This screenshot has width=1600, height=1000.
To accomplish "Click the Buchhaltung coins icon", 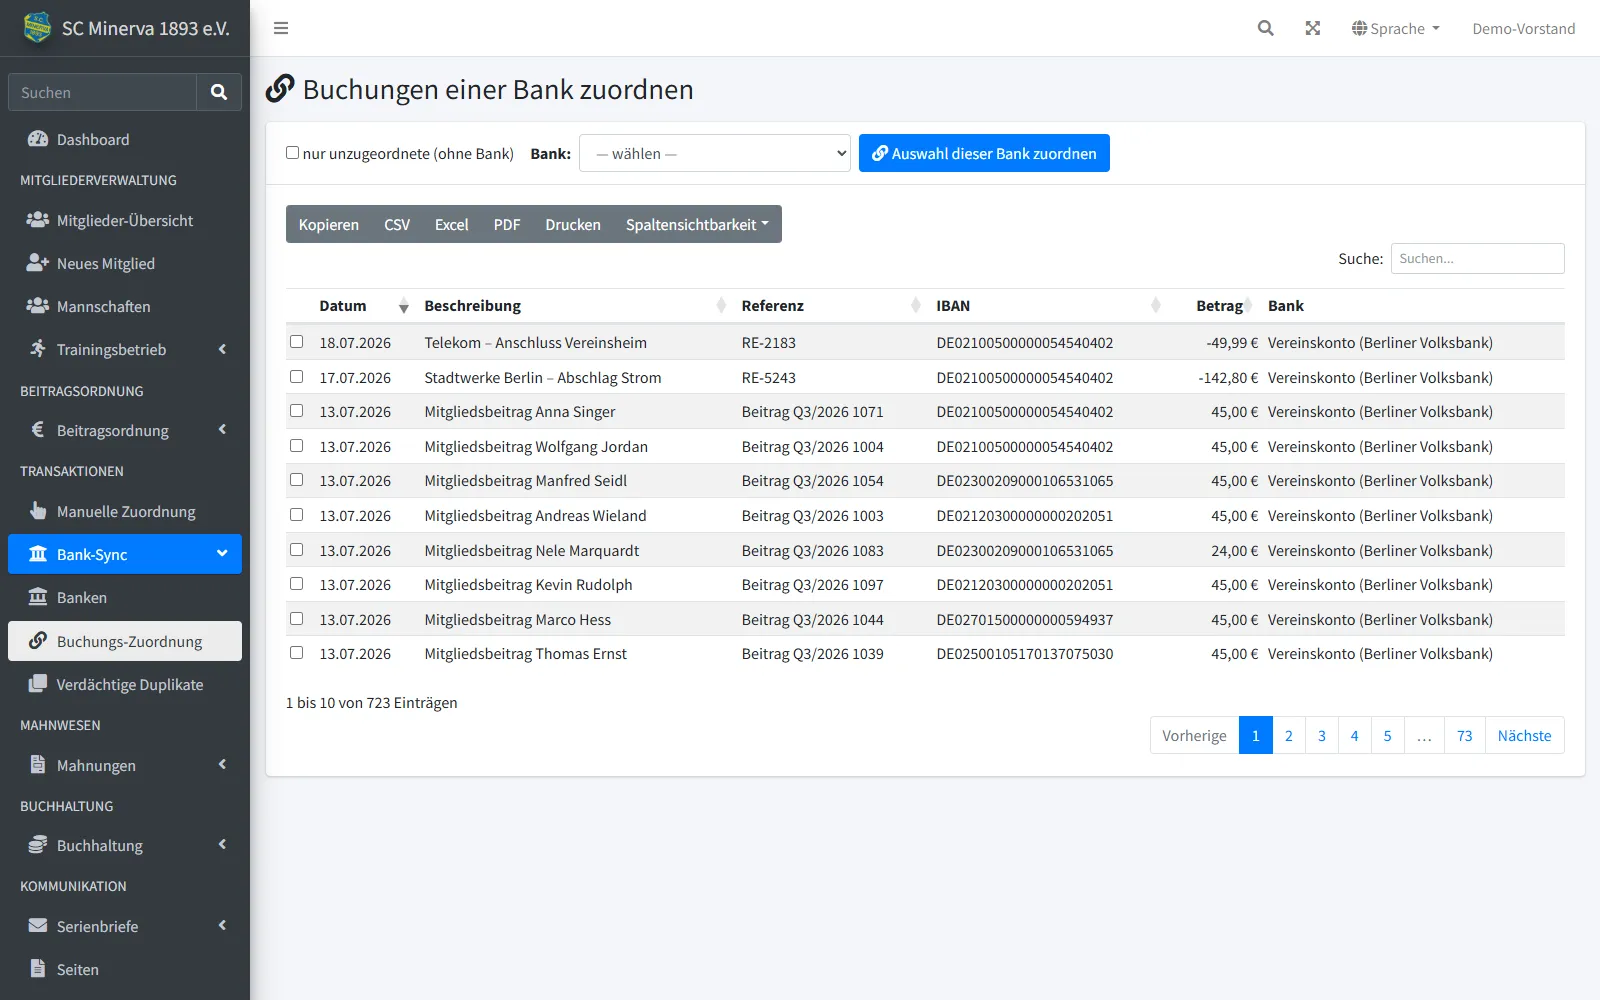I will (38, 845).
